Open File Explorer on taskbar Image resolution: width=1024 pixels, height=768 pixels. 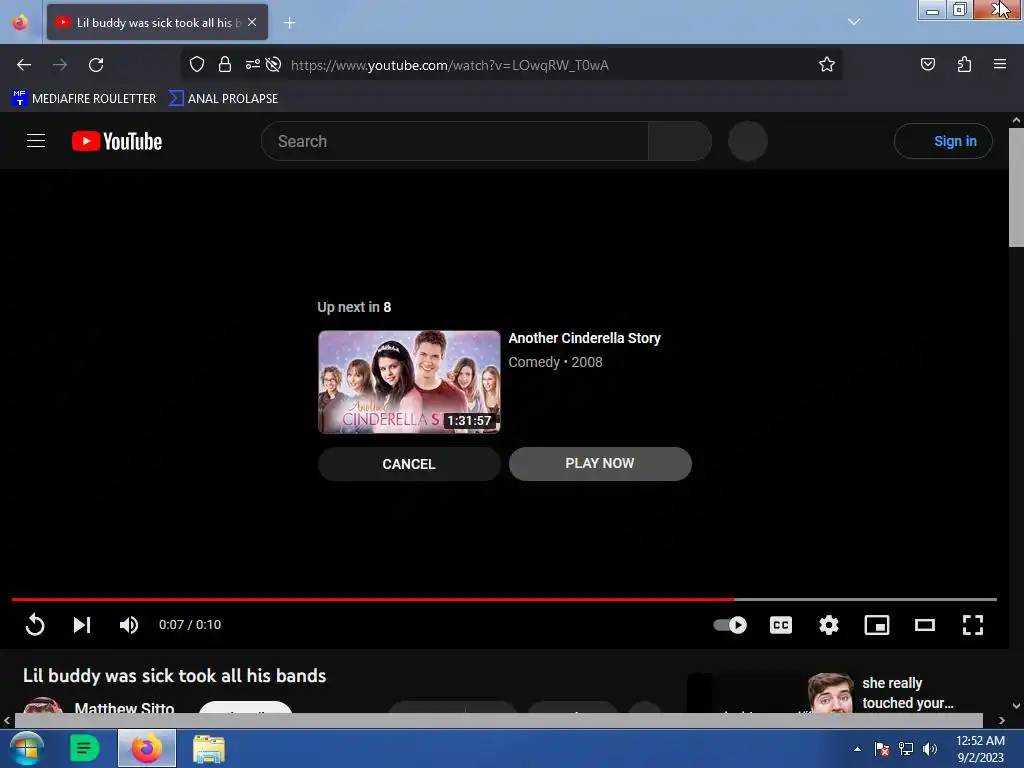[x=209, y=749]
